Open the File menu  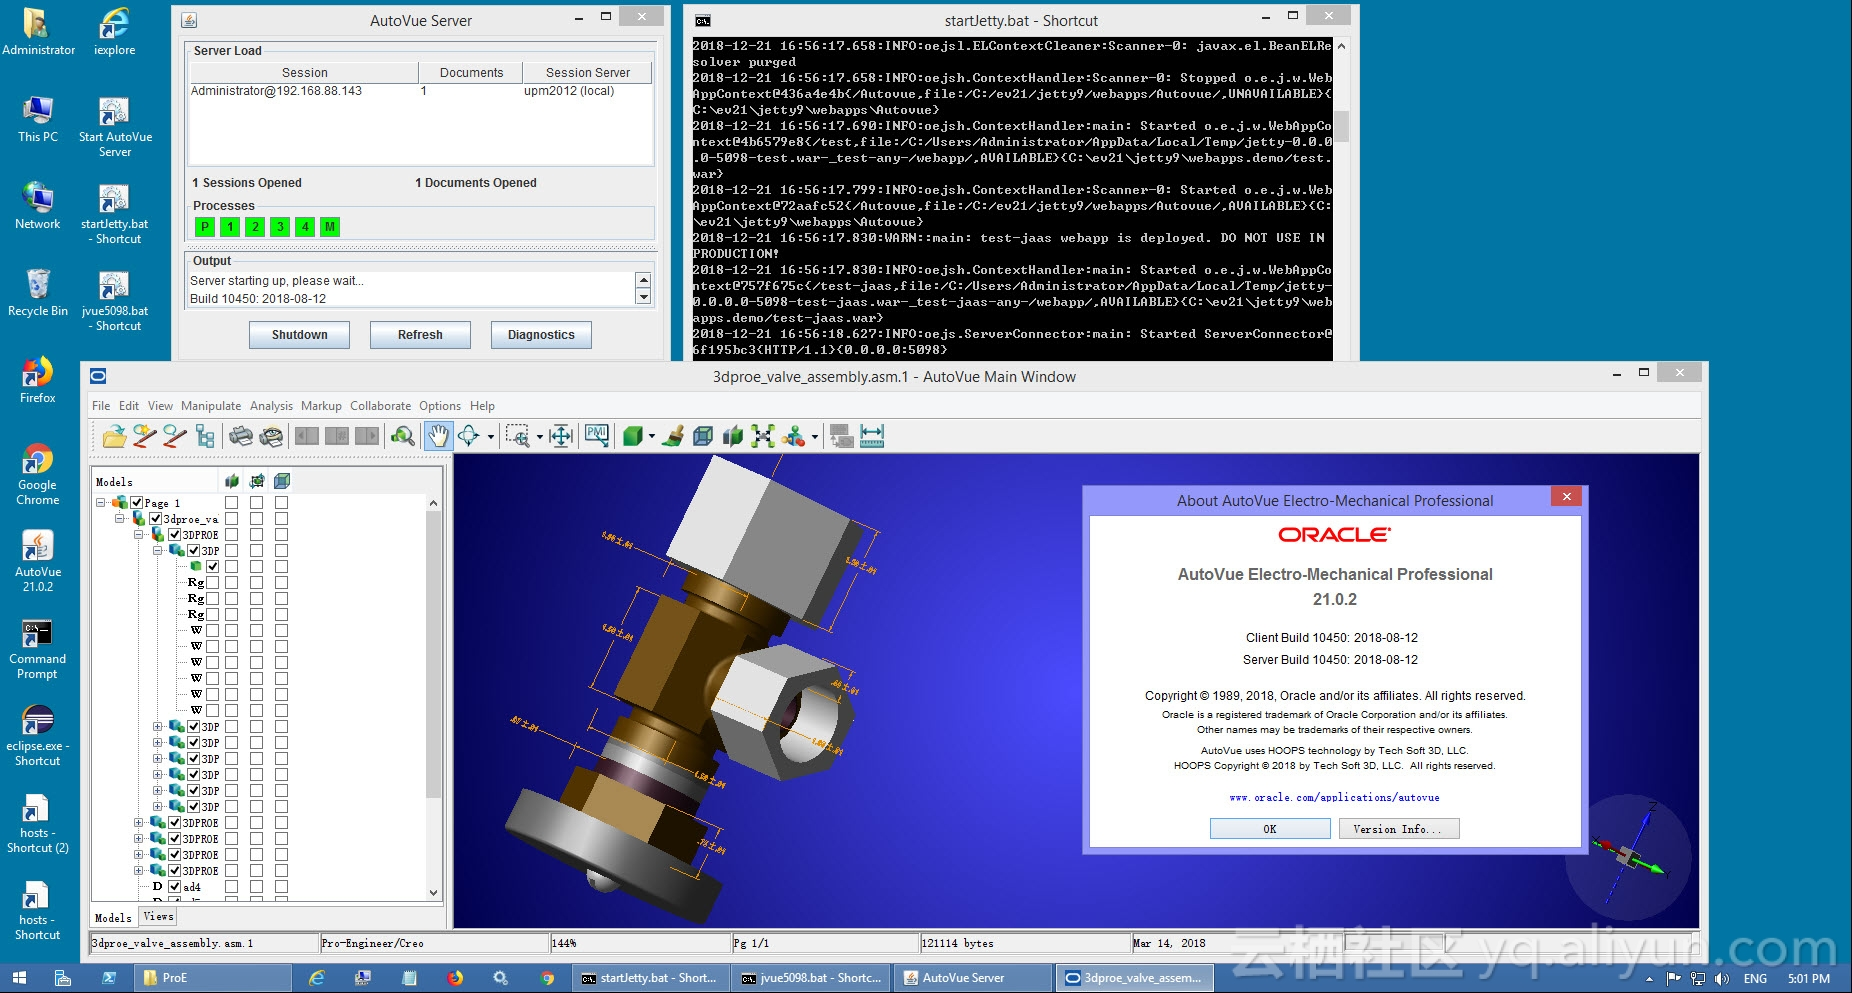(101, 406)
